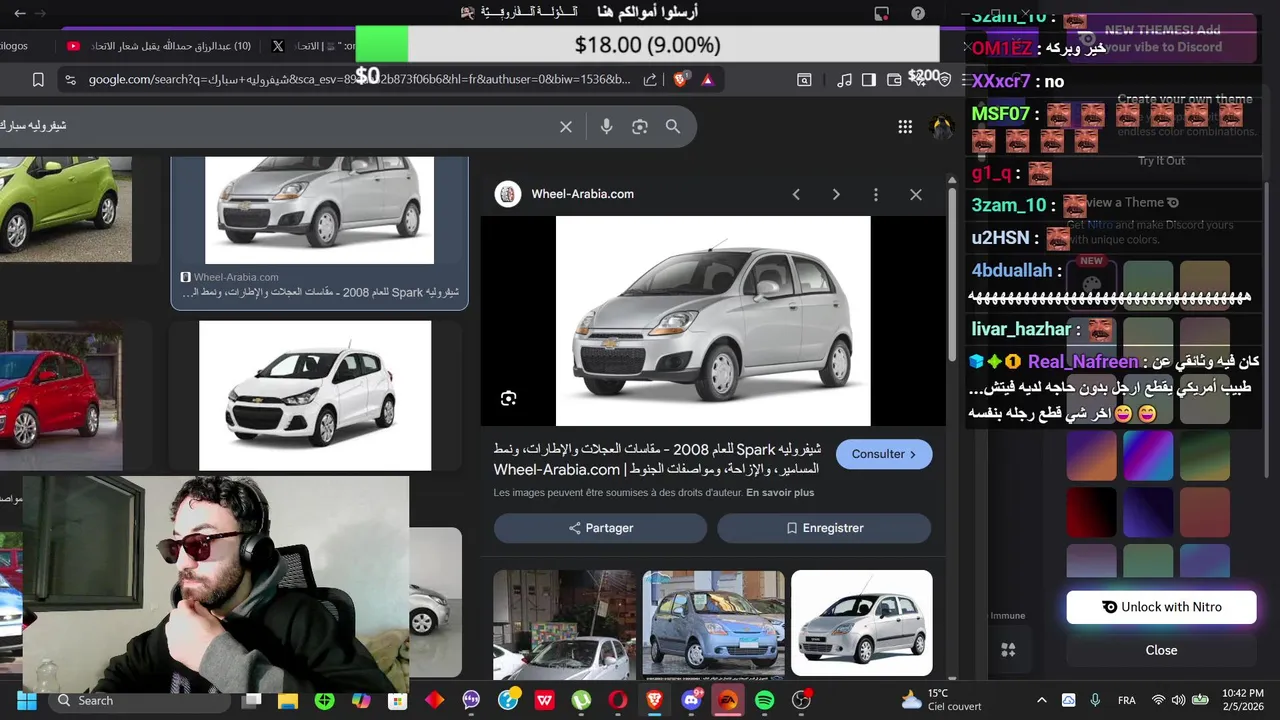Select the dark red Discord theme swatch

[x=1091, y=513]
